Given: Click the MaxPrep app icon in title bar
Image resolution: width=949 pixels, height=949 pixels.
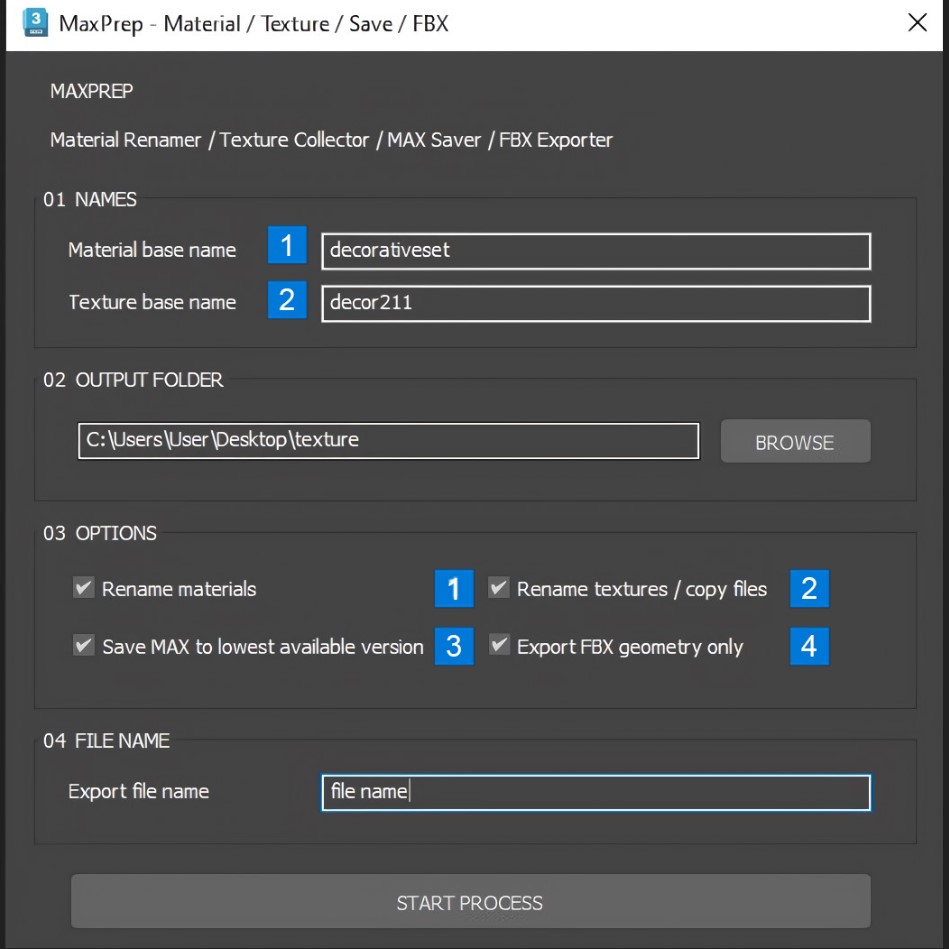Looking at the screenshot, I should point(36,23).
